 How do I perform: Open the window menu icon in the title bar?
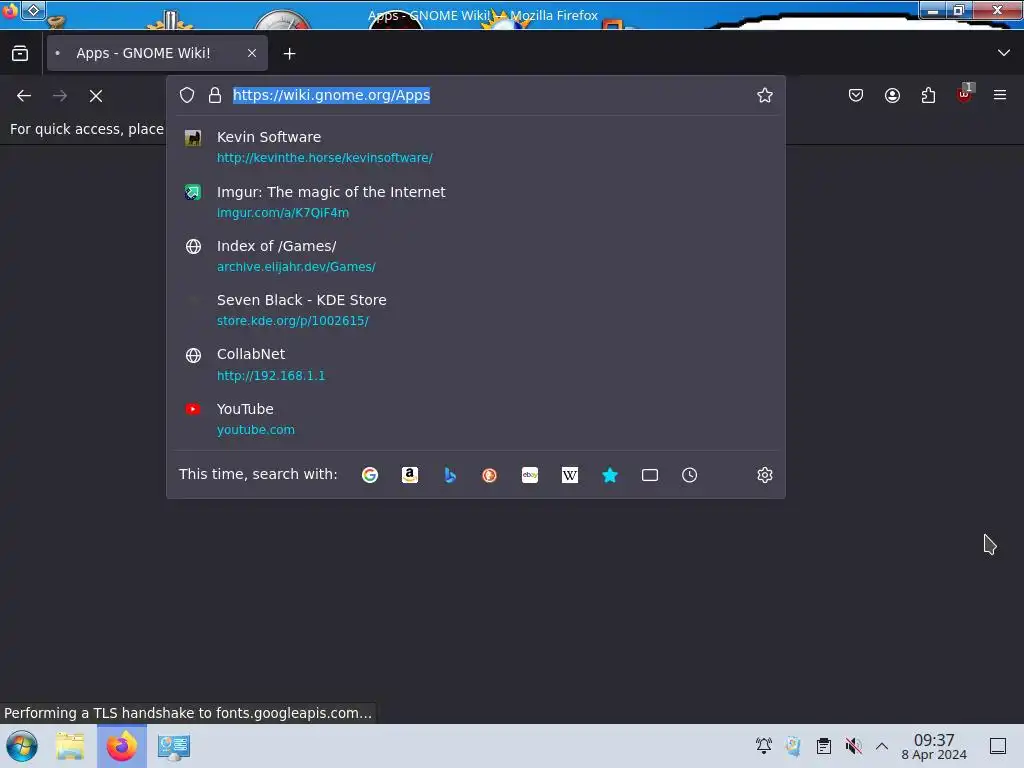(x=10, y=11)
